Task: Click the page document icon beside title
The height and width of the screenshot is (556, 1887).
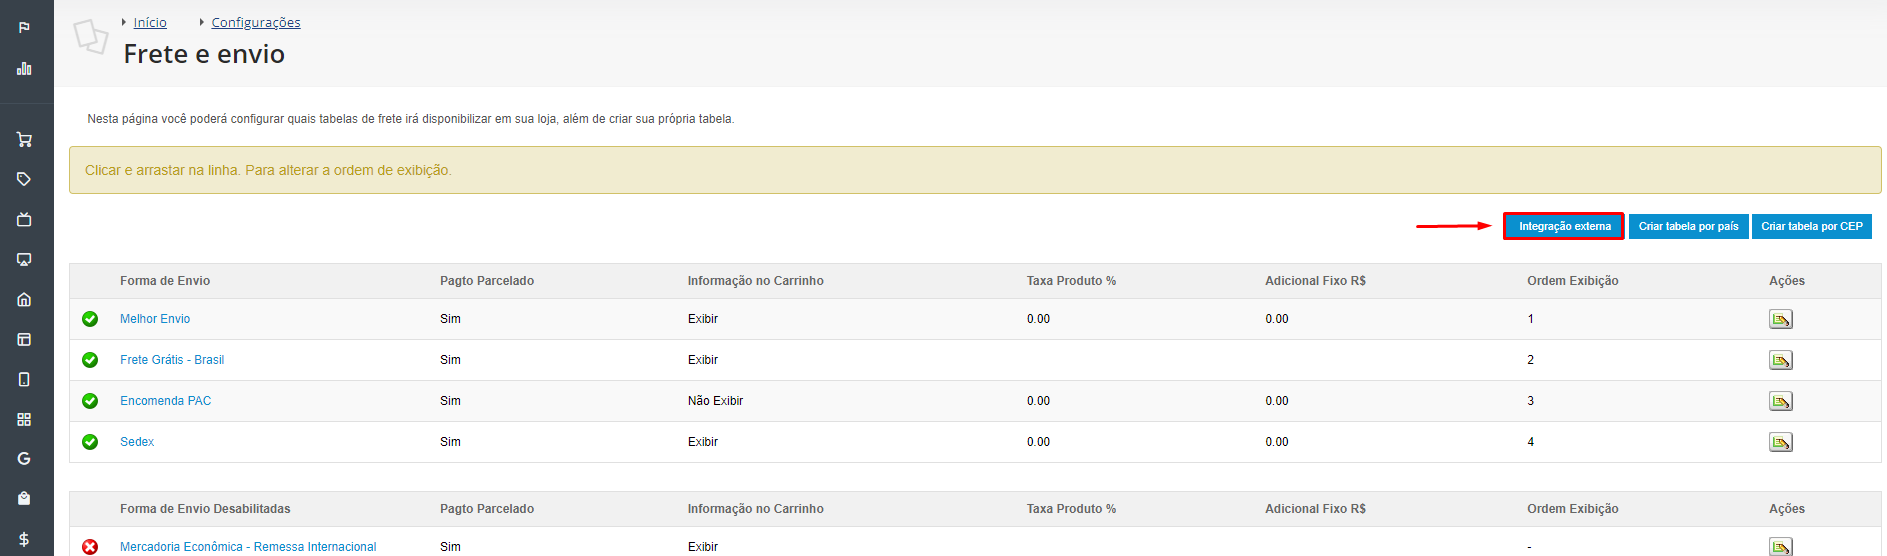Action: coord(91,37)
